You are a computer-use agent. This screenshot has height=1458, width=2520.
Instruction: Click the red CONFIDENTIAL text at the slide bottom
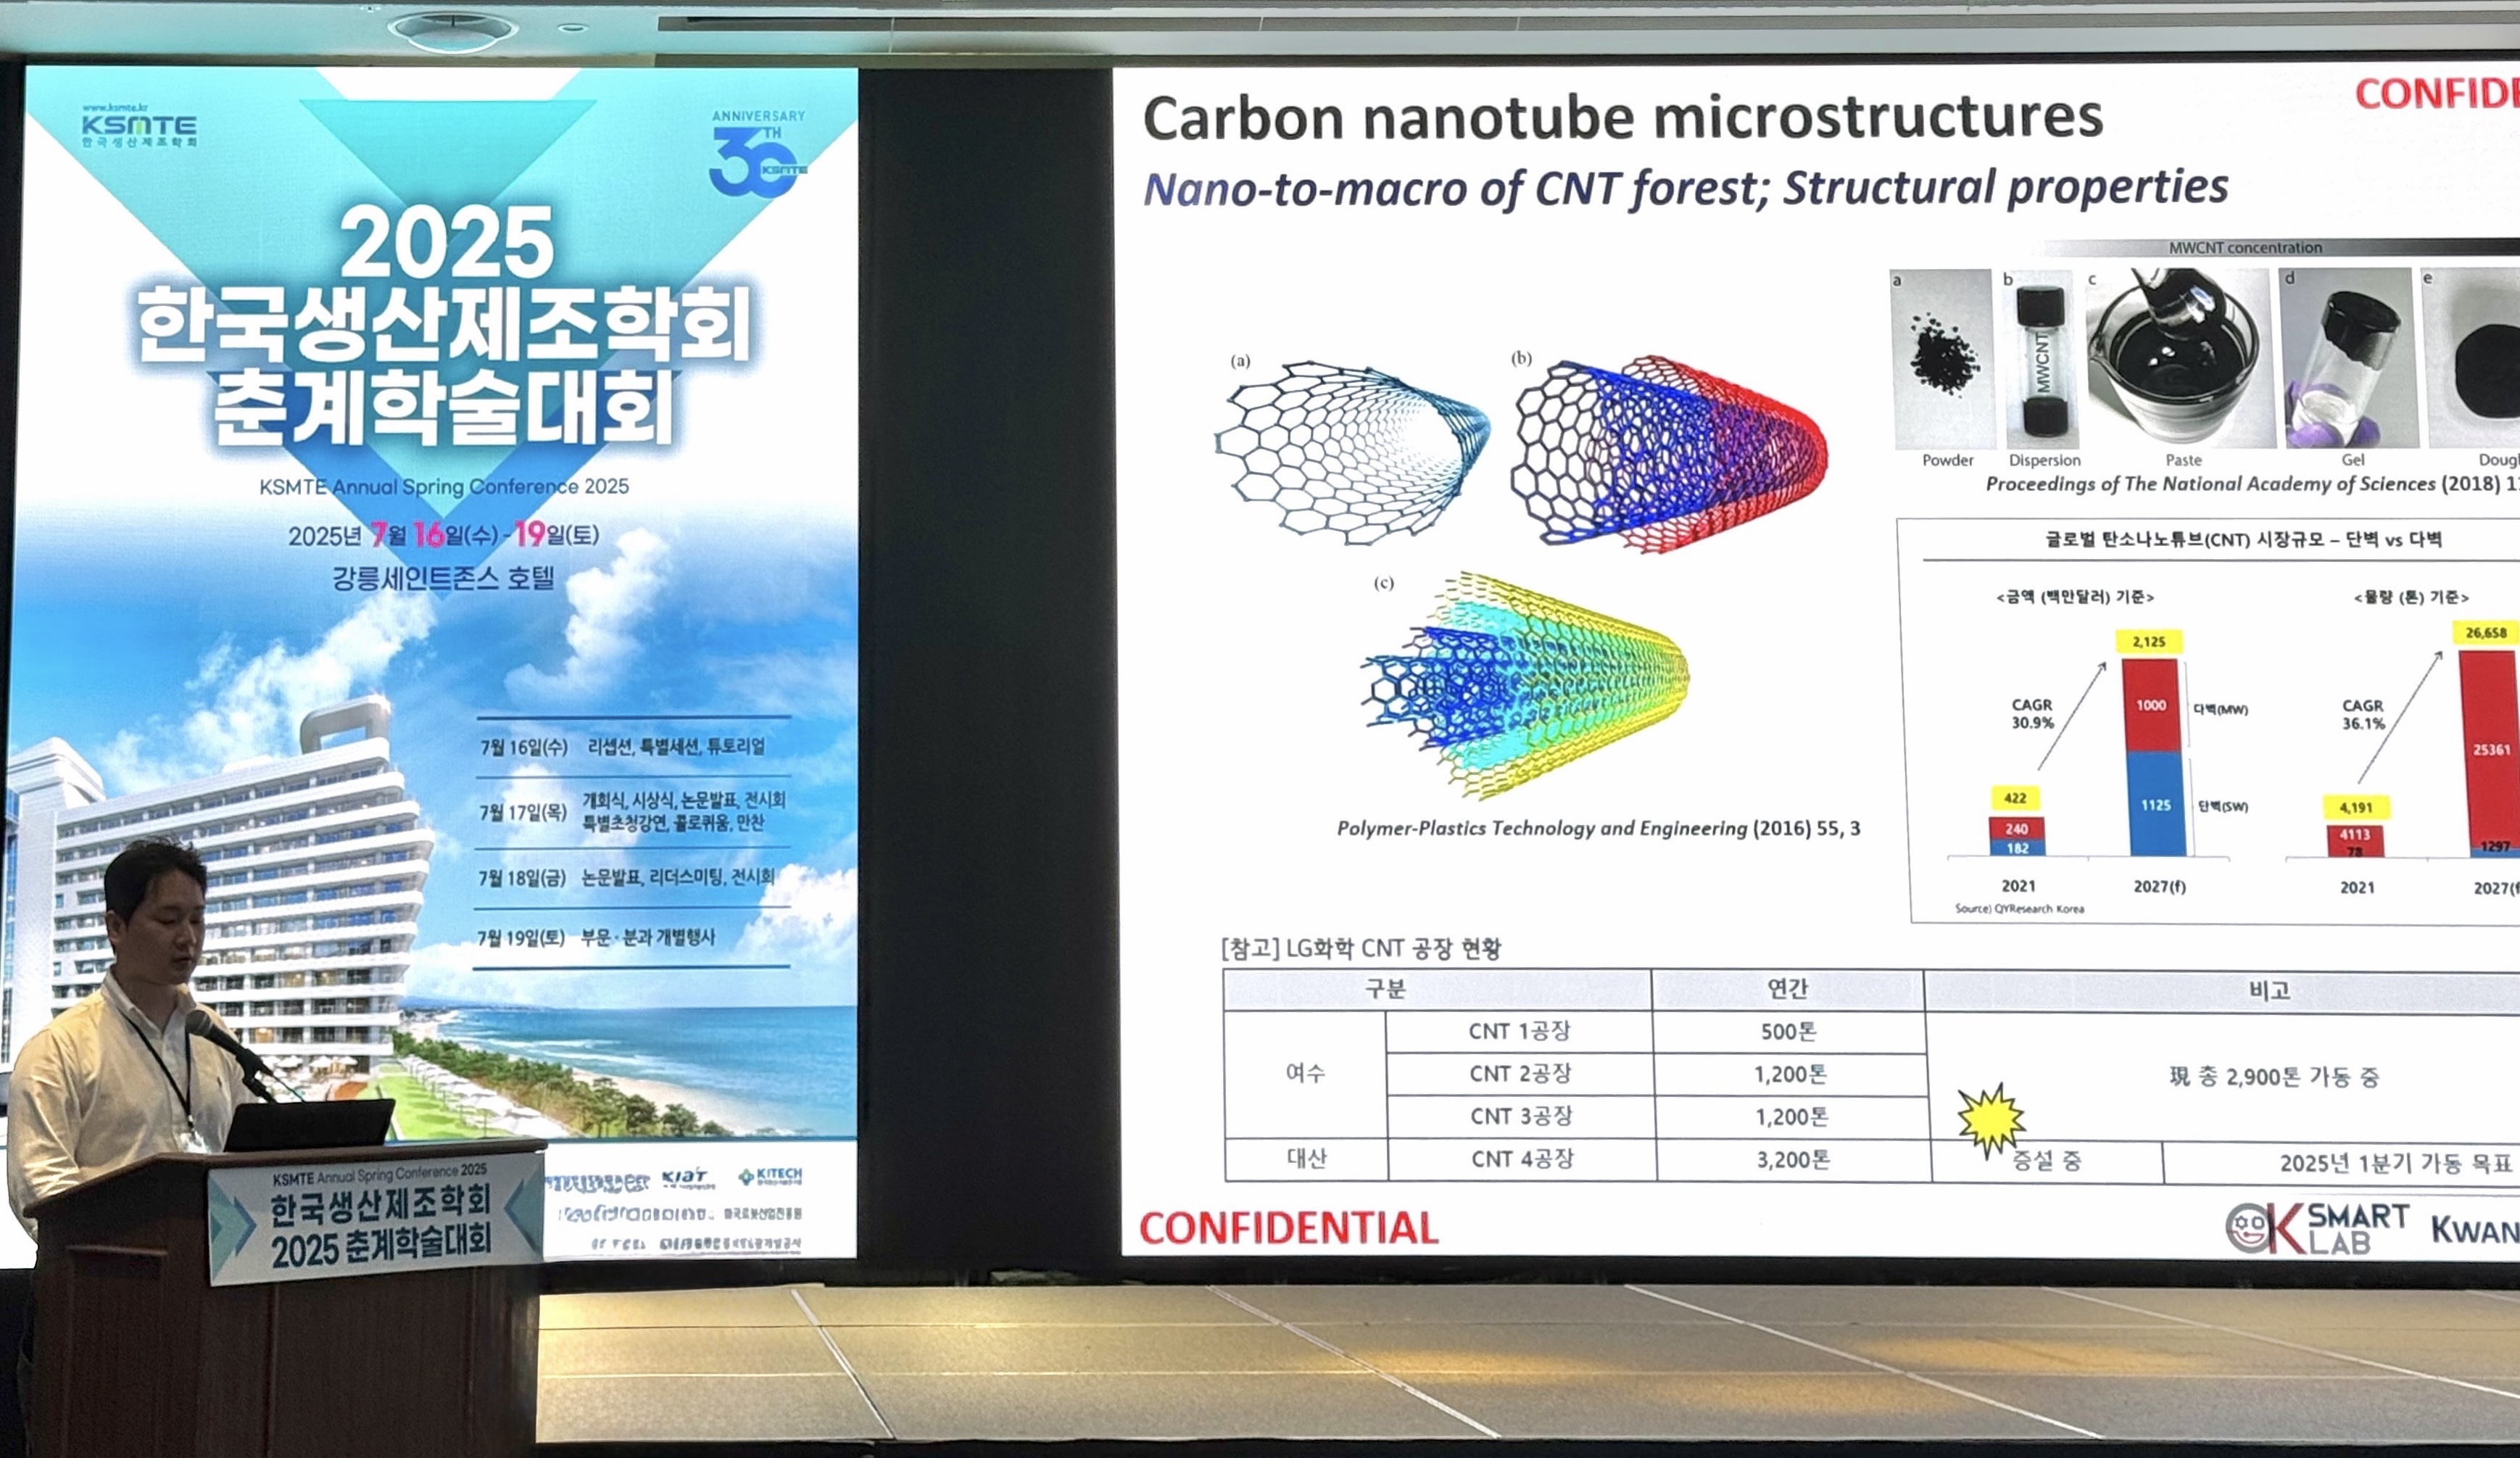pos(1288,1228)
